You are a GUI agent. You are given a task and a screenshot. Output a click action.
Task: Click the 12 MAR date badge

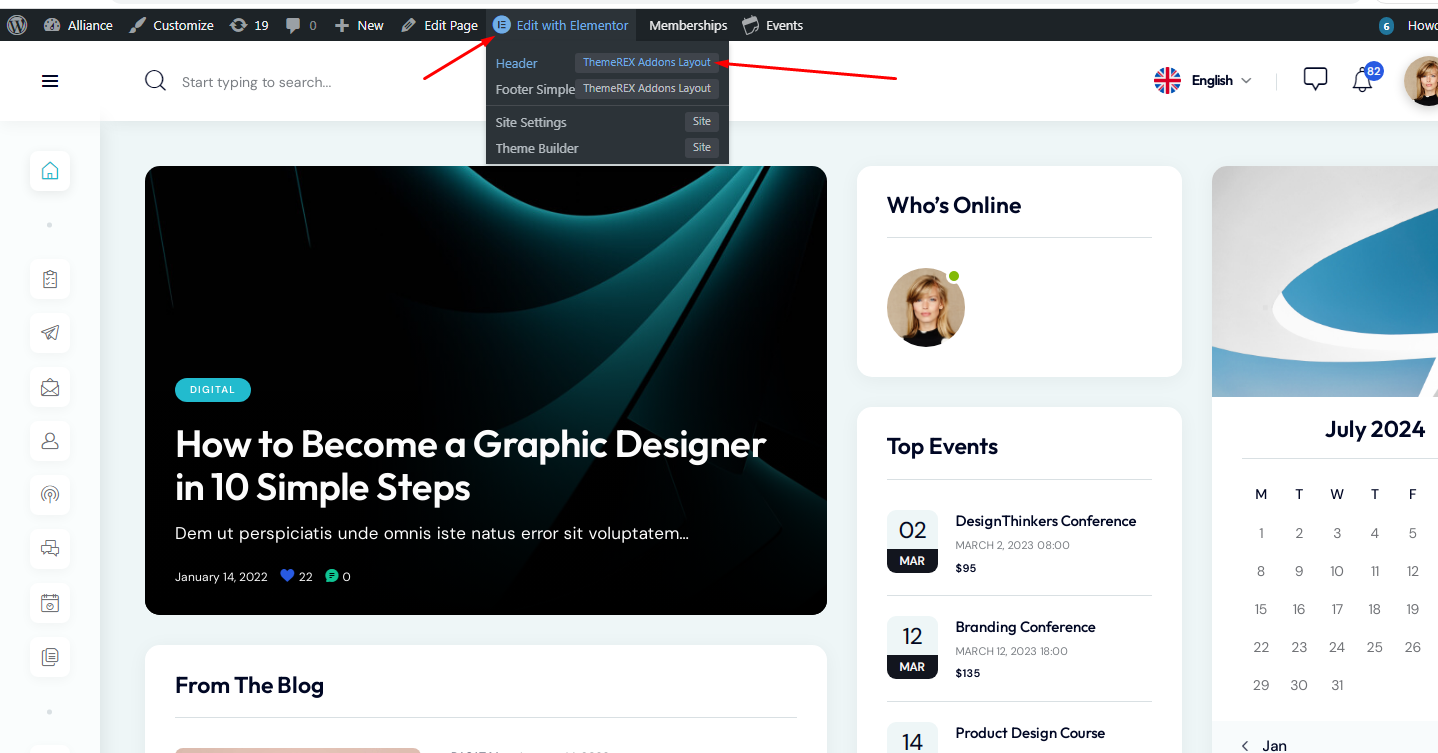(912, 647)
